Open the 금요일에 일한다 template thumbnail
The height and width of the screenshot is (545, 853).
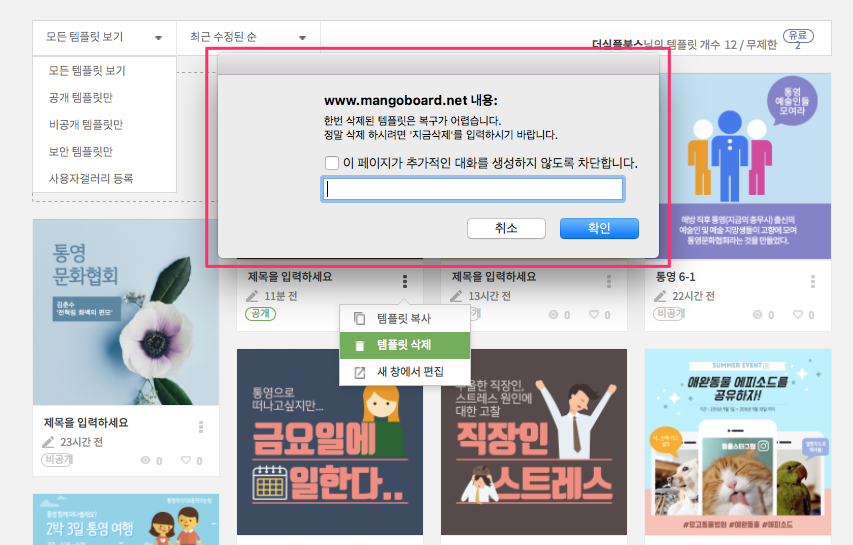point(330,442)
